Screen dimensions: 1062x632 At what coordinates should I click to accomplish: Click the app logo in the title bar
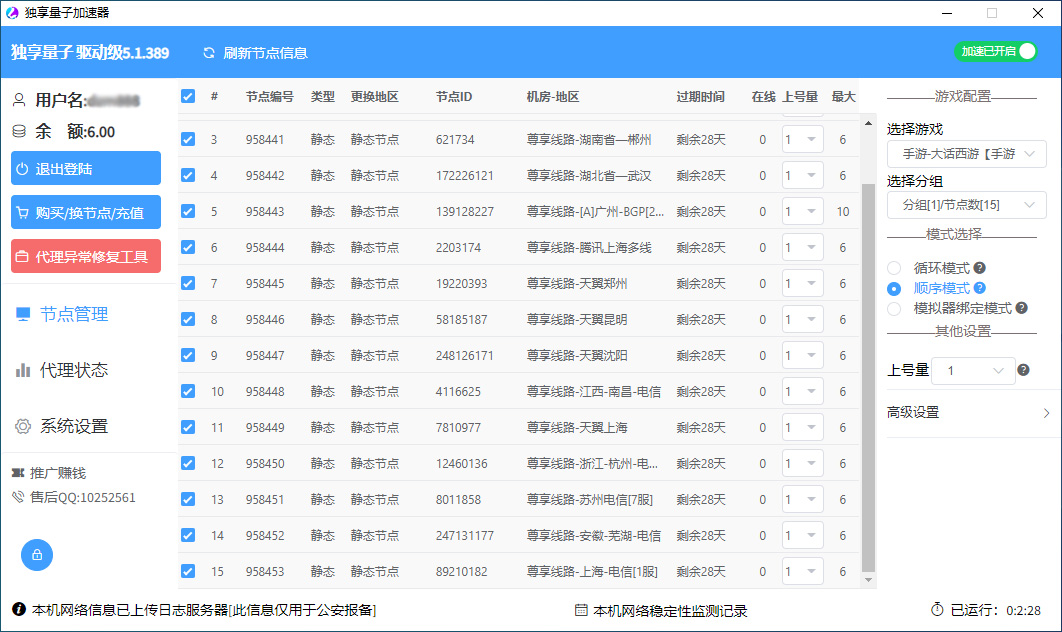(x=12, y=13)
